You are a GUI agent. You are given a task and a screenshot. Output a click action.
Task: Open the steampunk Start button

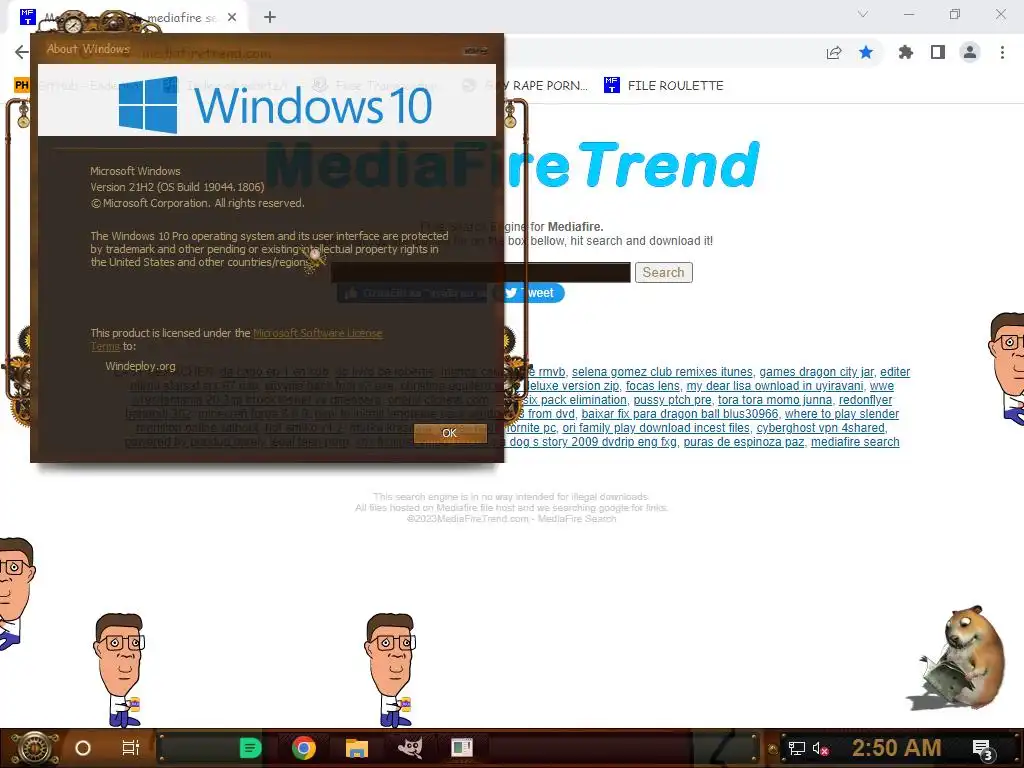click(34, 748)
